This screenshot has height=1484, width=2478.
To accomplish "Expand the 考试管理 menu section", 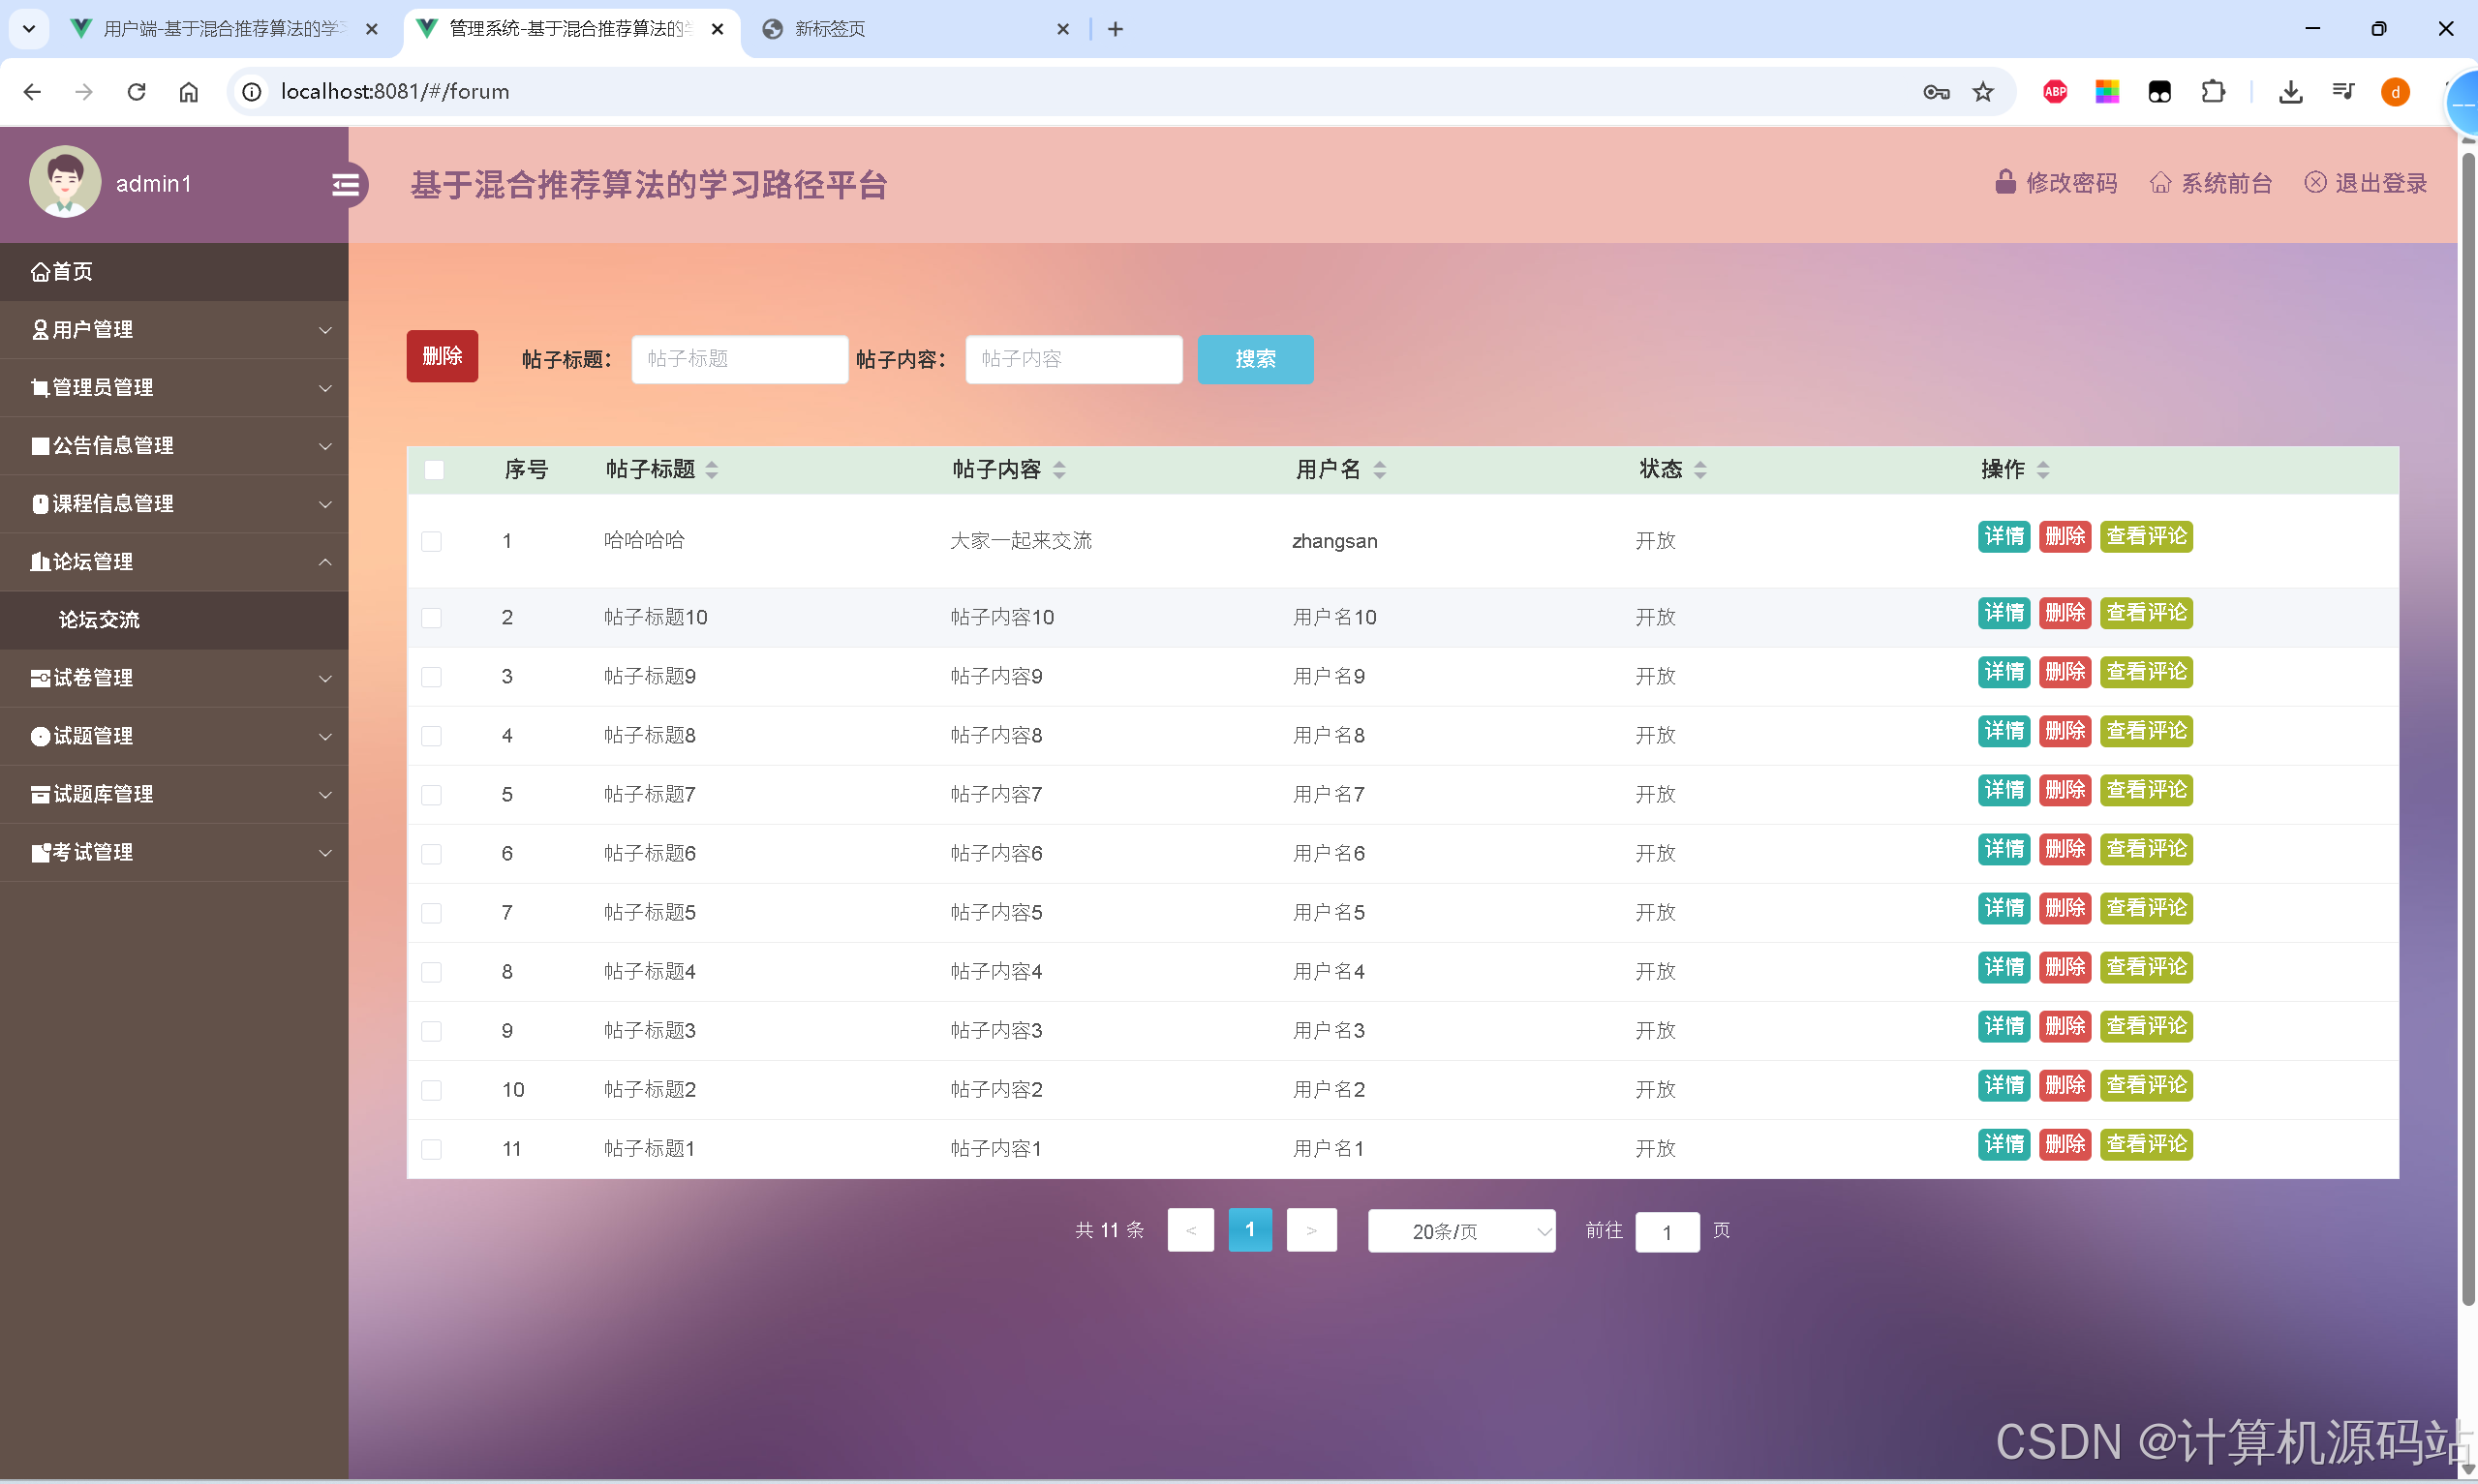I will (x=175, y=852).
